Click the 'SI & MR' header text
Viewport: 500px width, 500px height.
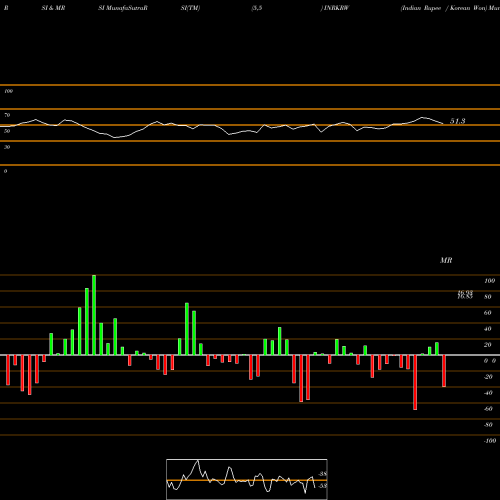pos(53,8)
